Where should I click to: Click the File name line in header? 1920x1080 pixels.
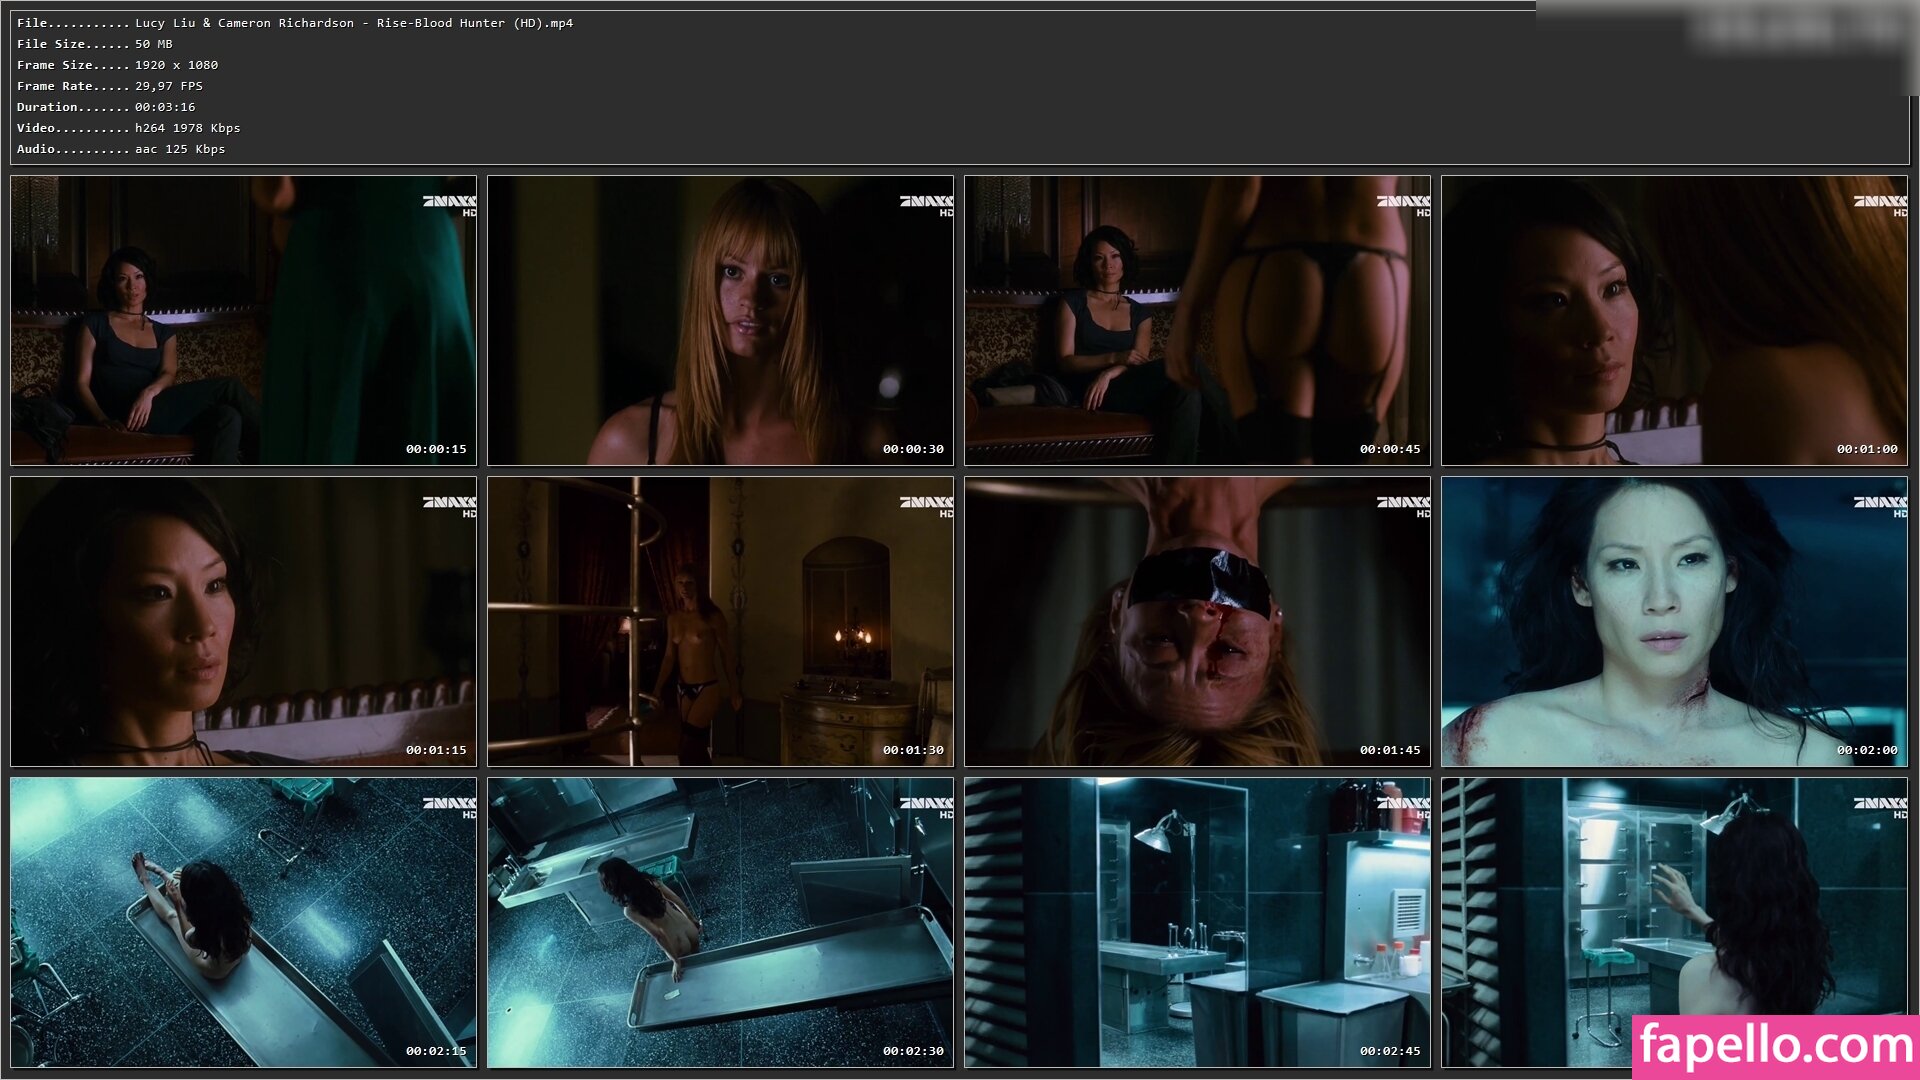(x=295, y=23)
